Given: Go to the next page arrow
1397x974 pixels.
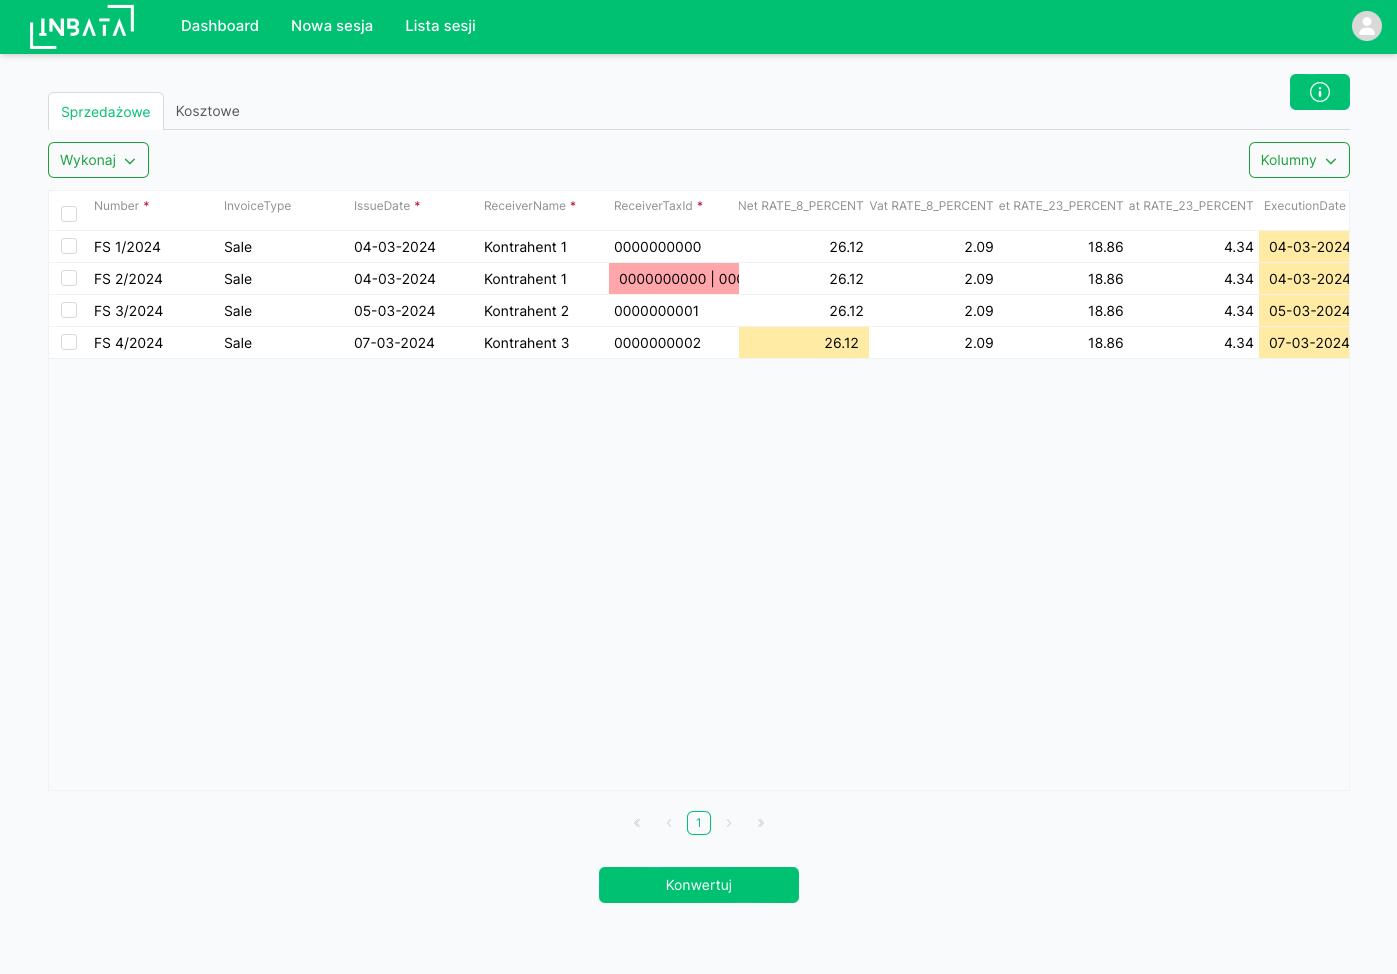Looking at the screenshot, I should click(x=729, y=823).
